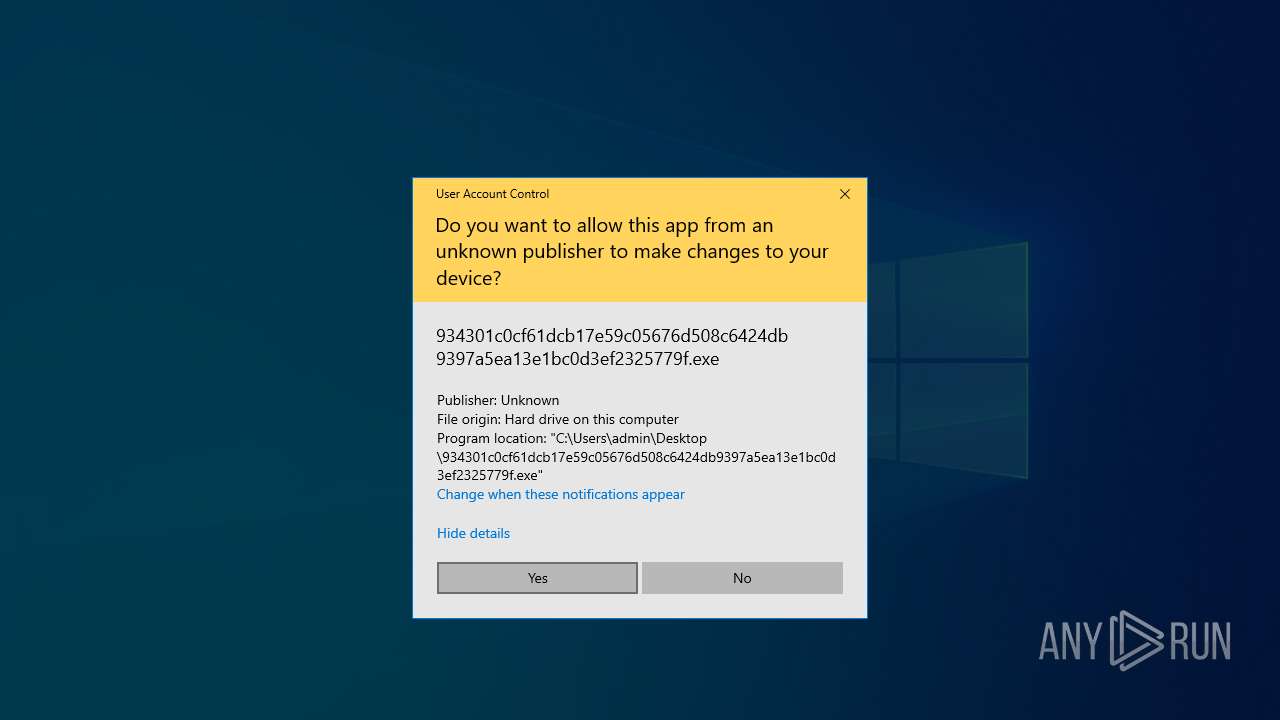This screenshot has height=720, width=1280.
Task: Click Yes to allow the app
Action: point(537,578)
